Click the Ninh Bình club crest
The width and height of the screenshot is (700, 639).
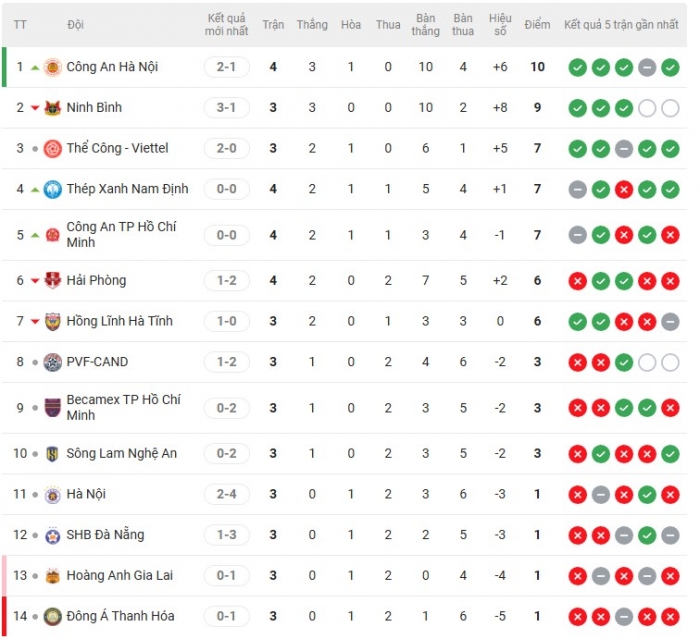(x=53, y=108)
